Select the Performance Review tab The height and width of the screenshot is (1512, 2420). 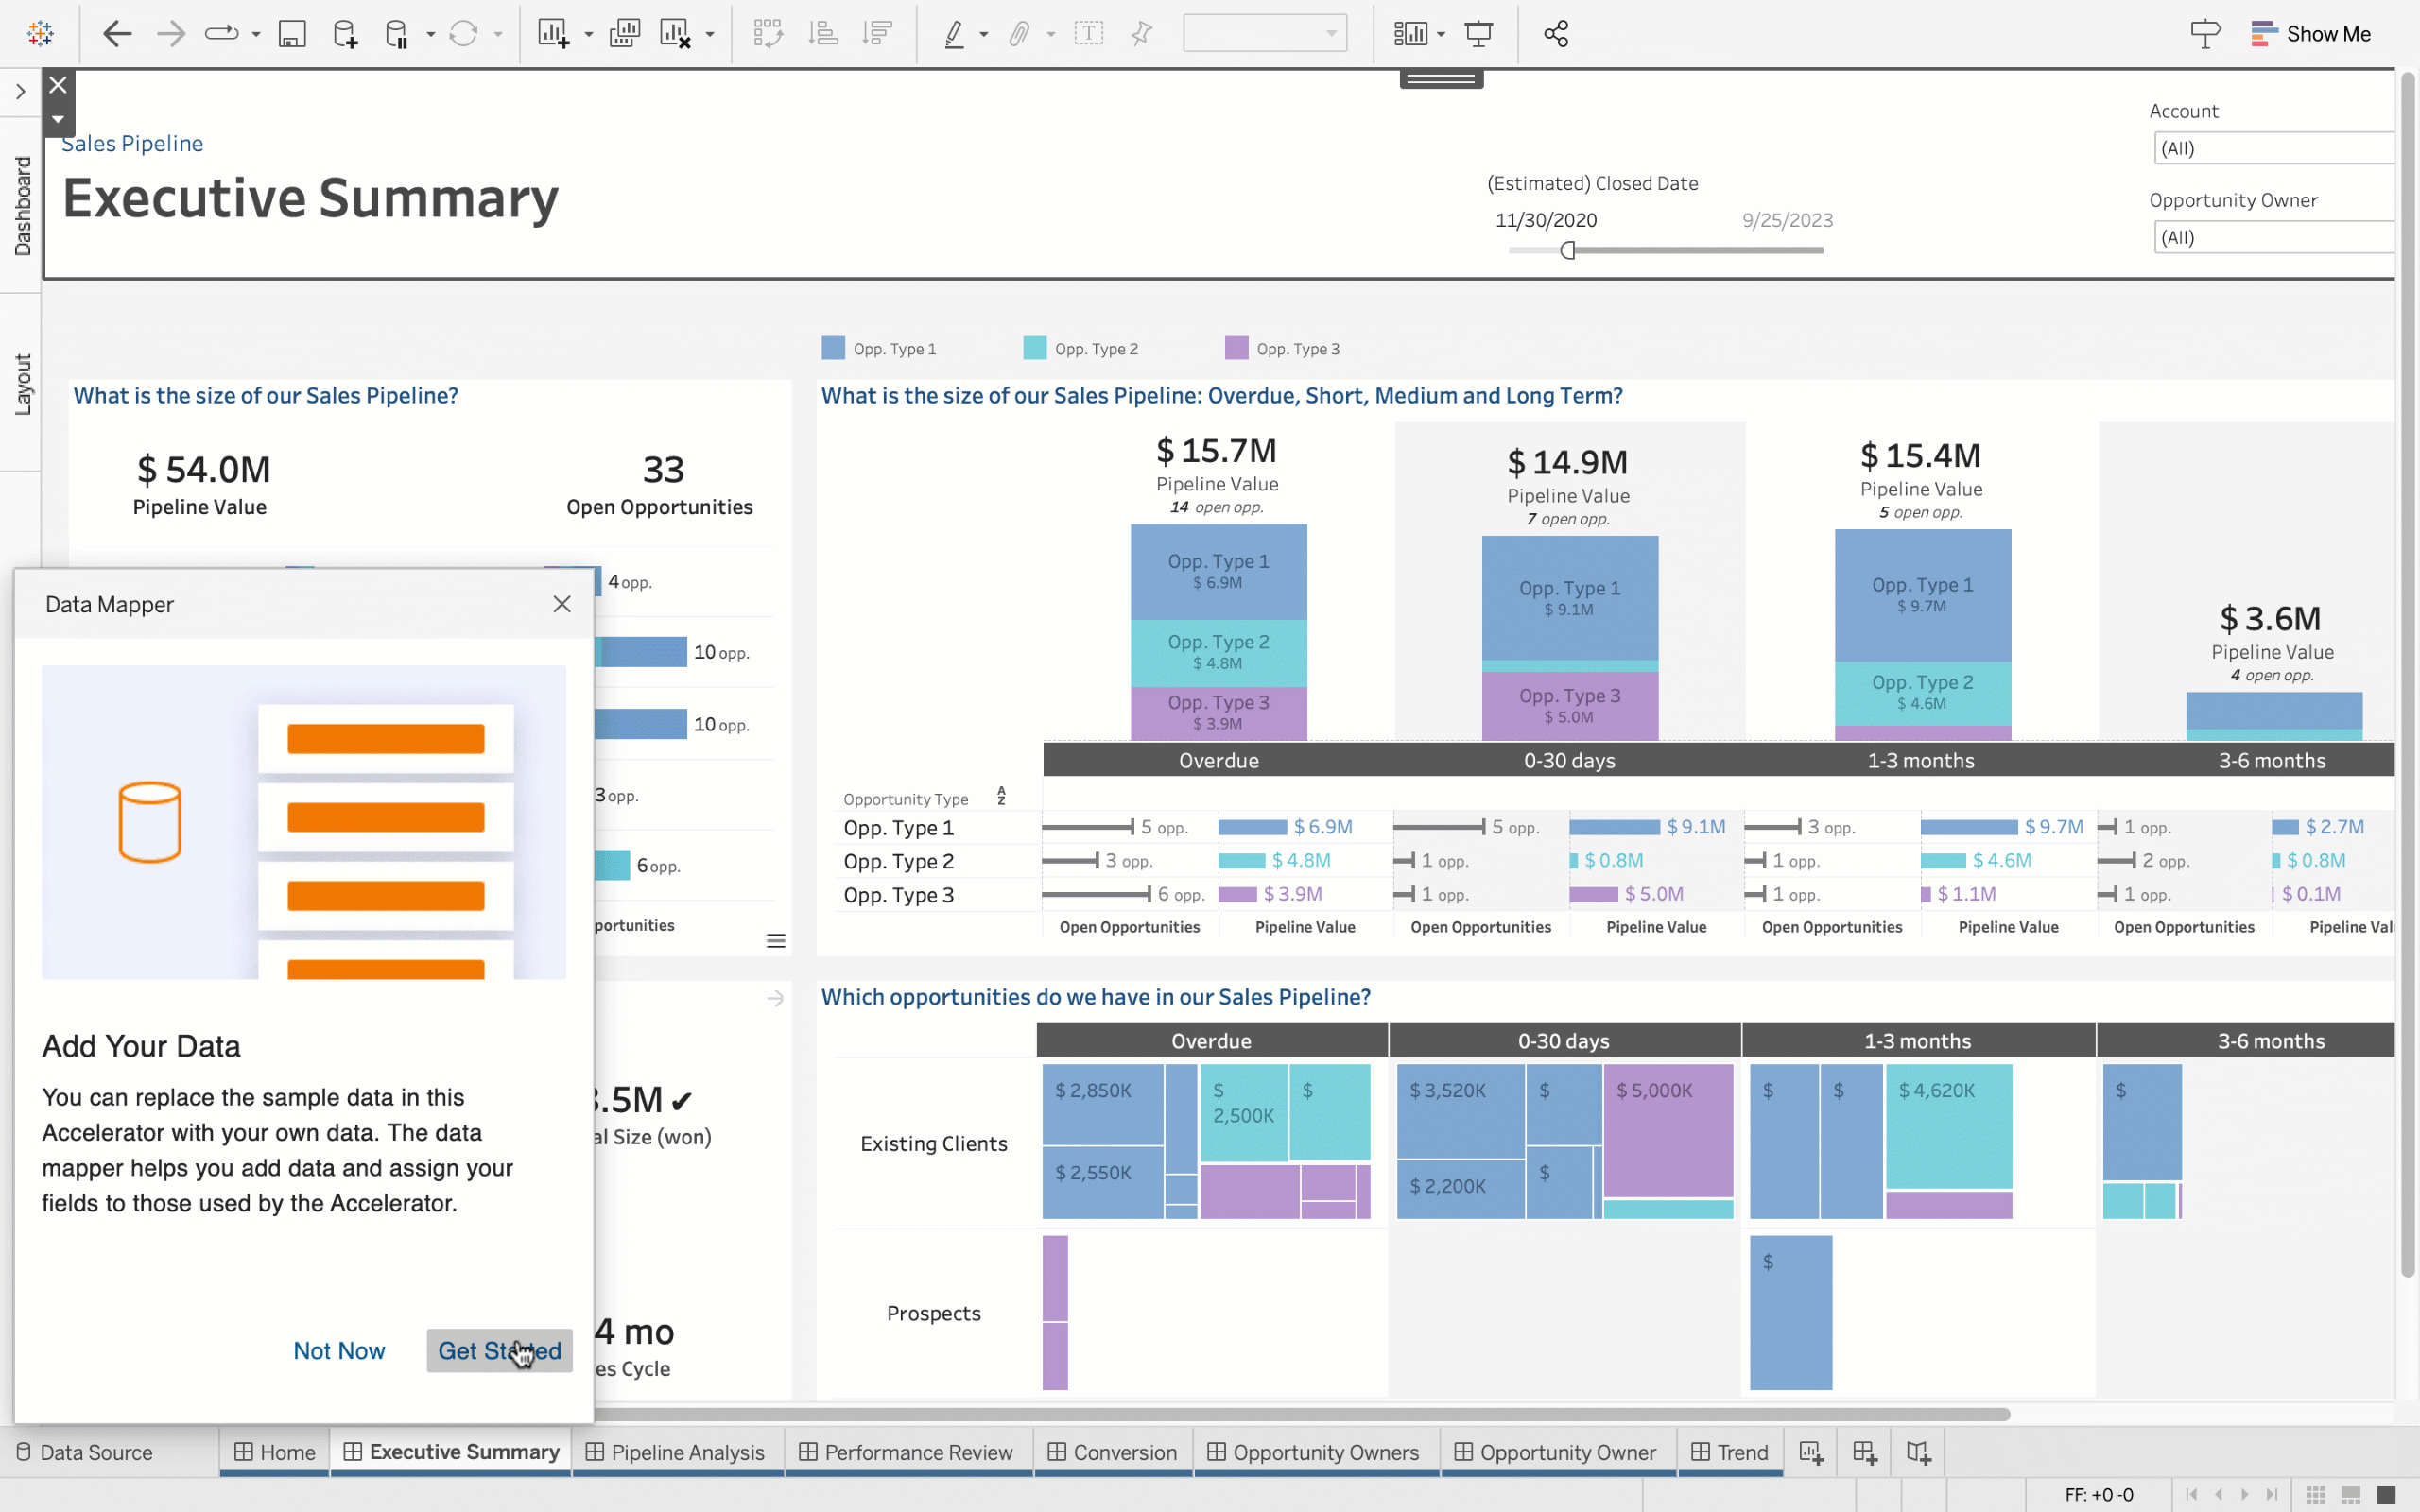point(918,1451)
